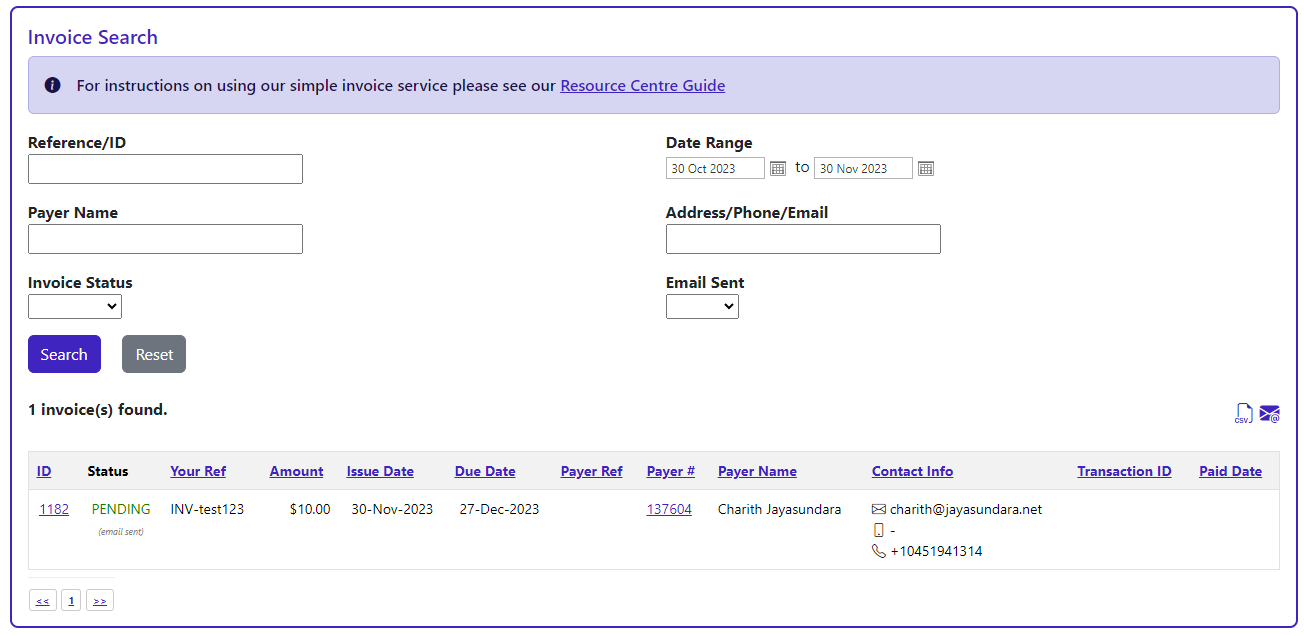Click the Address/Phone/Email input field

(803, 239)
